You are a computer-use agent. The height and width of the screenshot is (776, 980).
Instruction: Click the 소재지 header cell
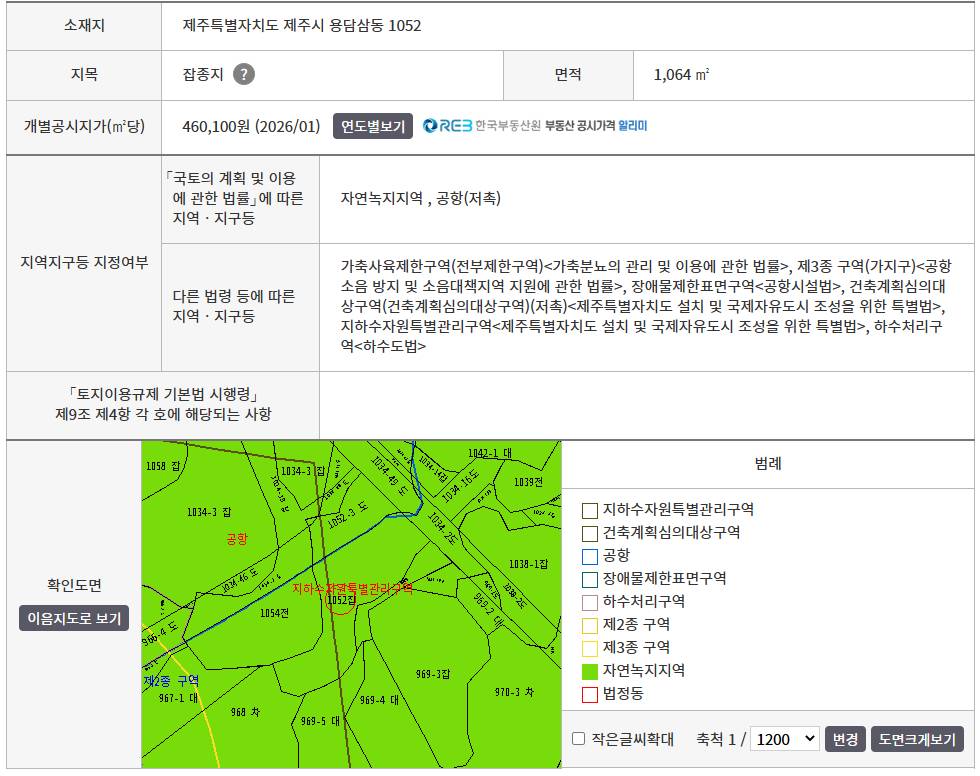(84, 26)
